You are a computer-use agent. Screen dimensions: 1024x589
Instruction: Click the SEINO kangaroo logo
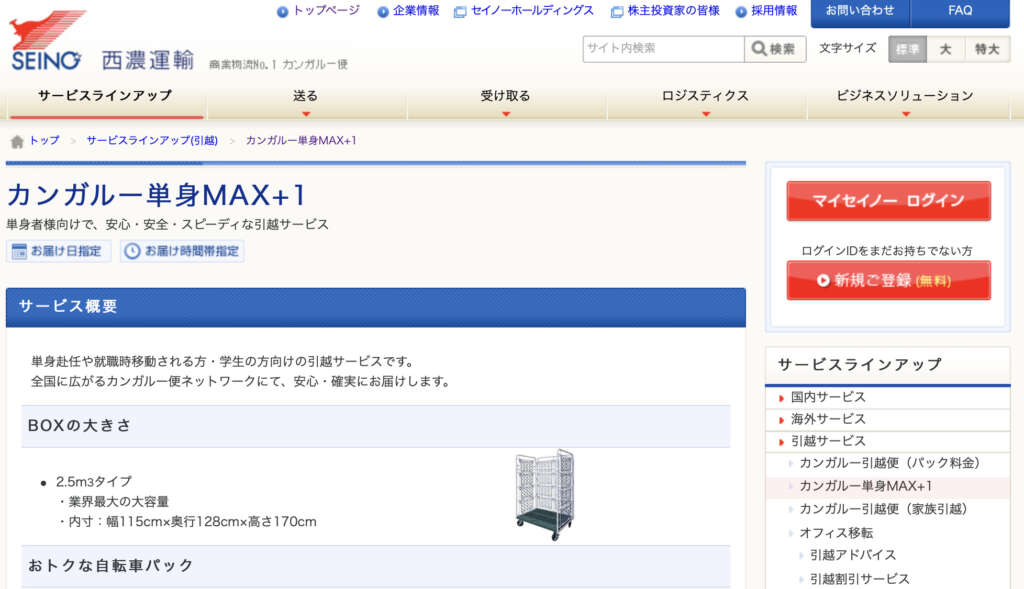(x=47, y=40)
